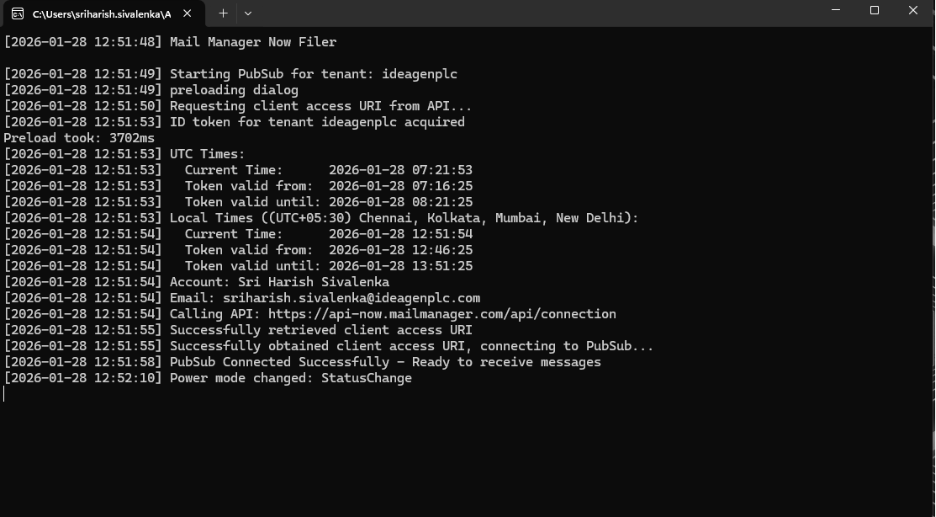Click the "PubSub Connected Successfully" message
The width and height of the screenshot is (936, 517).
(385, 362)
